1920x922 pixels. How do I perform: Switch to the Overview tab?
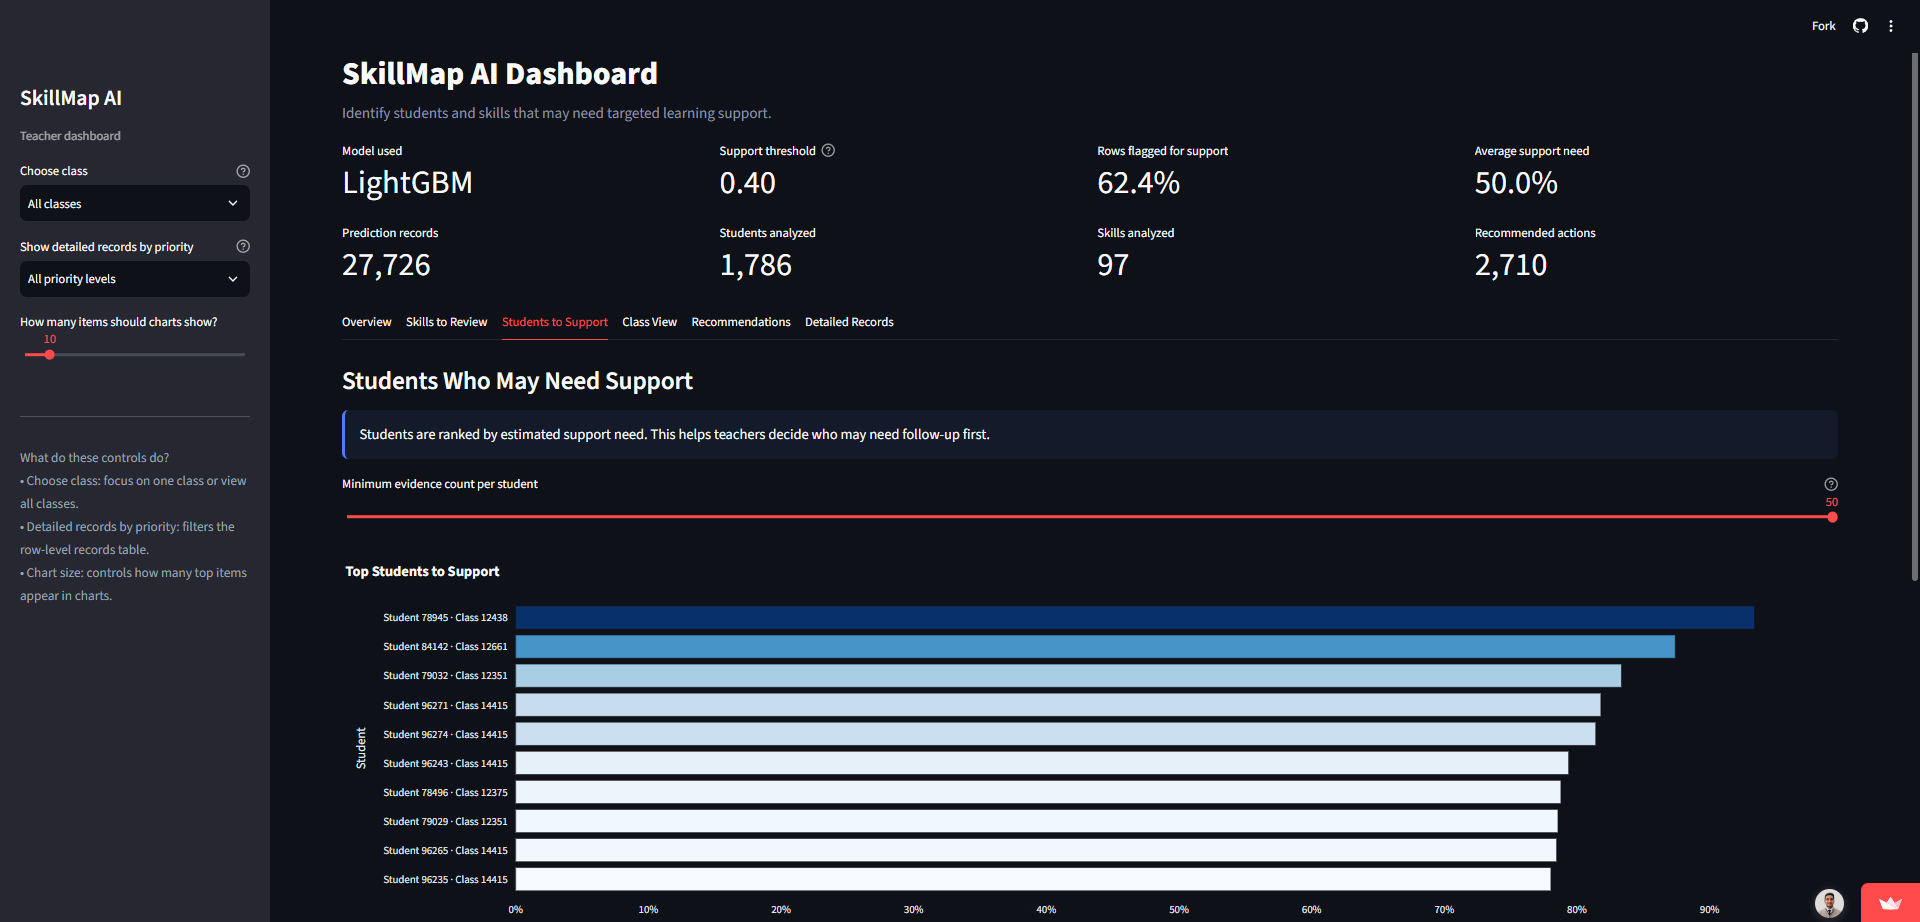(x=366, y=322)
